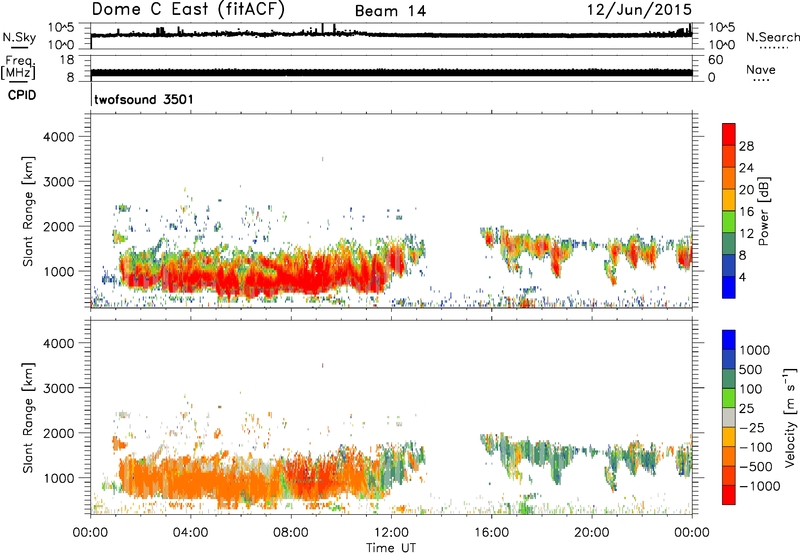Click the "60" tick of Nave axis

pos(716,60)
